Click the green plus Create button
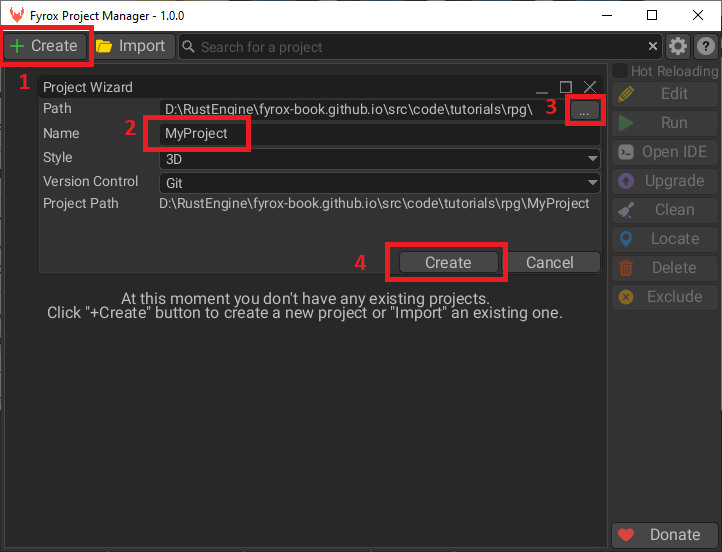Image resolution: width=722 pixels, height=552 pixels. pyautogui.click(x=45, y=46)
